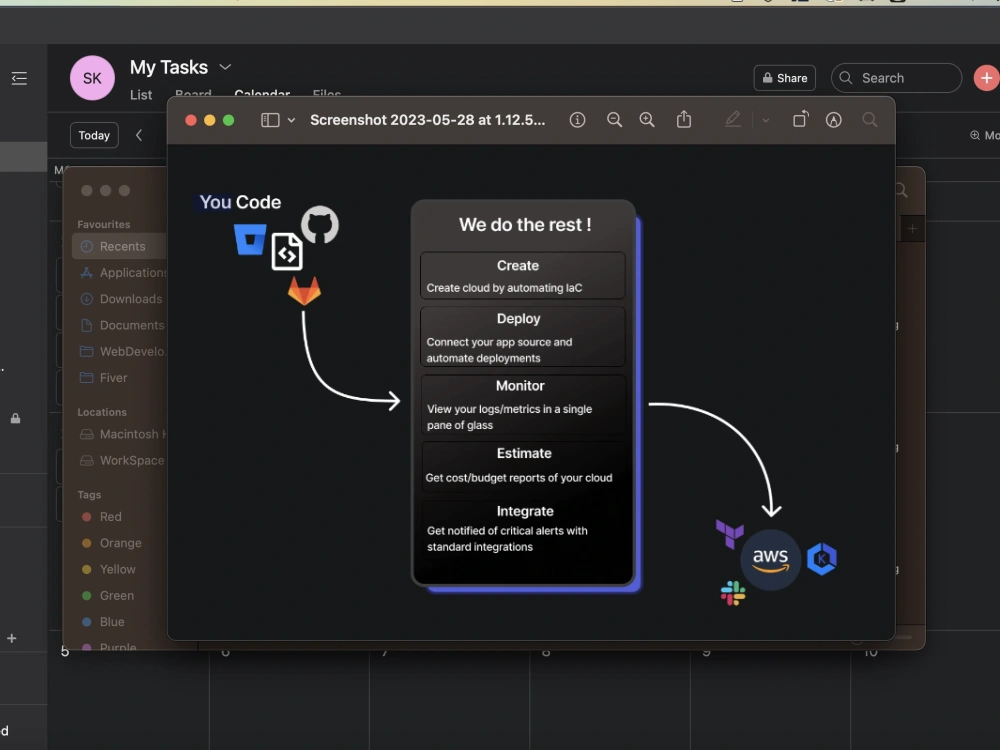
Task: Click the Tags section heading in Finder
Action: [x=89, y=495]
